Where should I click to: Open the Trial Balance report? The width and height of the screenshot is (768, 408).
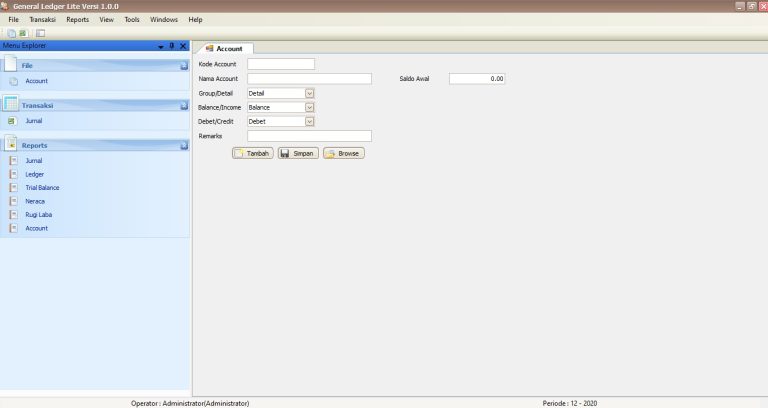42,188
